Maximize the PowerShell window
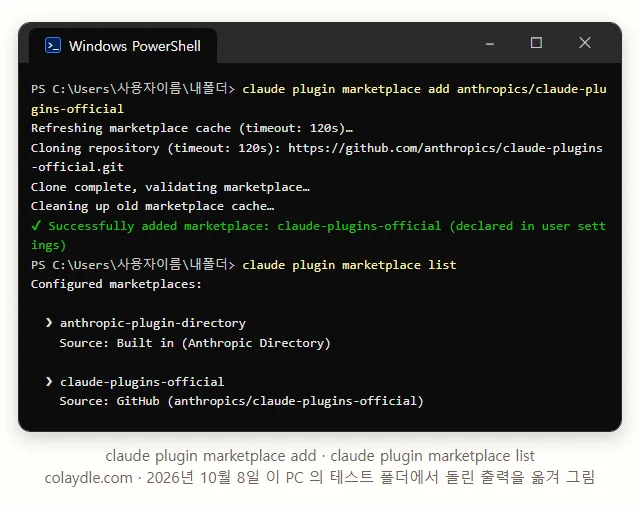This screenshot has height=507, width=640. click(x=536, y=43)
